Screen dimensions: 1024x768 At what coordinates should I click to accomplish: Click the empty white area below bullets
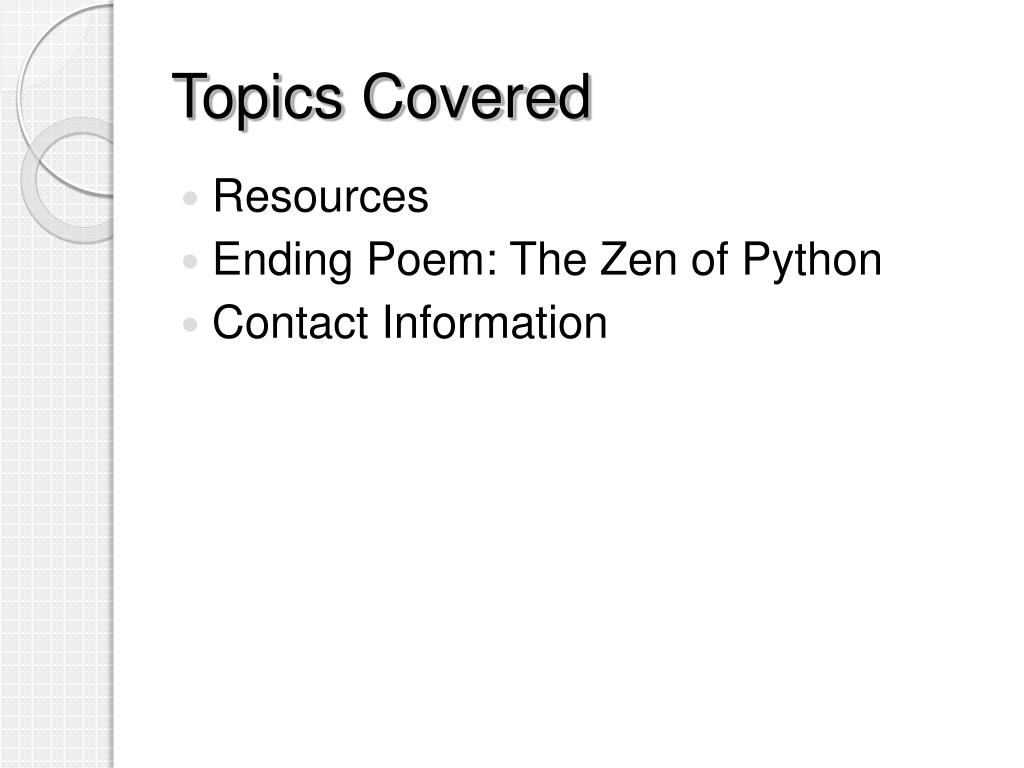[562, 555]
